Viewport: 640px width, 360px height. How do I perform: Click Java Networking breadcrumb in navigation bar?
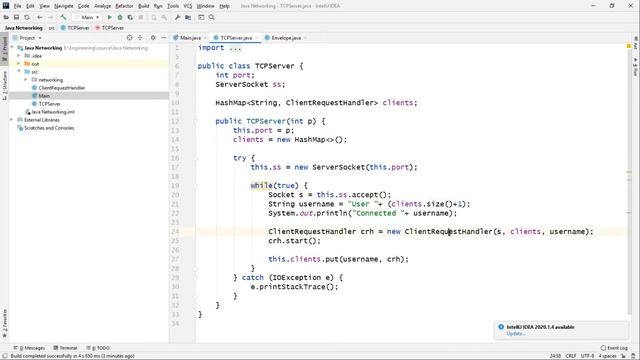24,28
